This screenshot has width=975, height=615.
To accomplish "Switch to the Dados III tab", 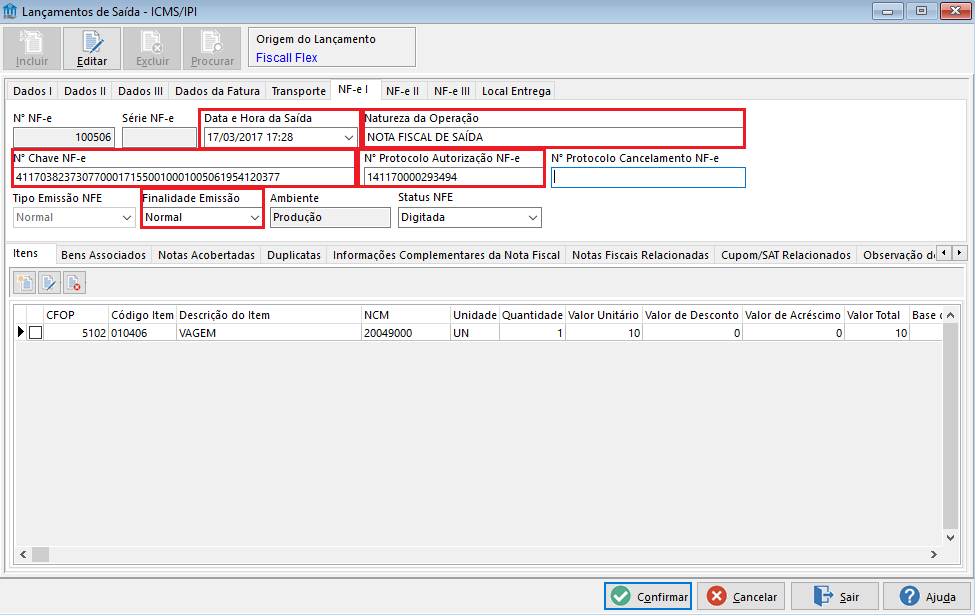I will click(x=141, y=91).
